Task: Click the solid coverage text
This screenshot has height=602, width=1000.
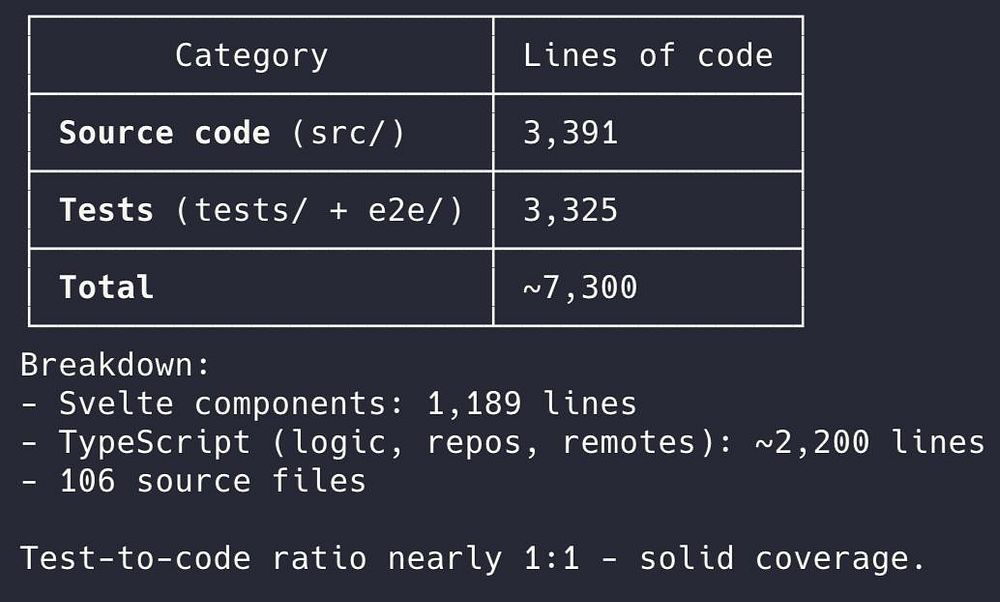Action: point(782,558)
